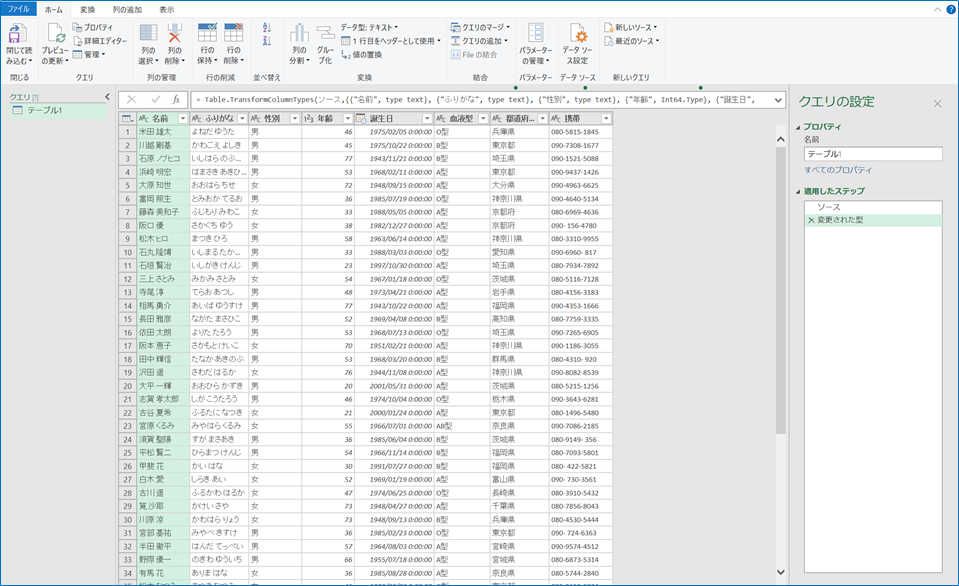This screenshot has width=959, height=586.
Task: Refresh preview with プレビューの更新 icon
Action: point(55,34)
